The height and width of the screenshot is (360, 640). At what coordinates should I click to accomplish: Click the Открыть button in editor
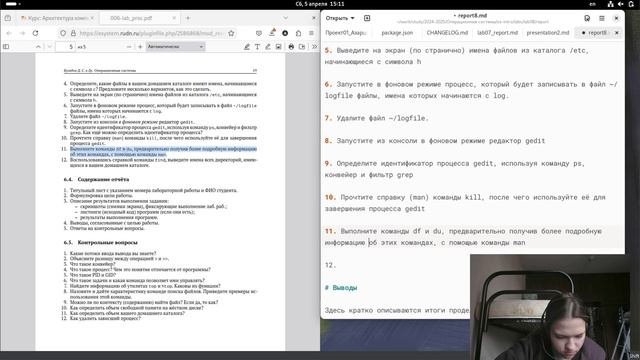336,18
